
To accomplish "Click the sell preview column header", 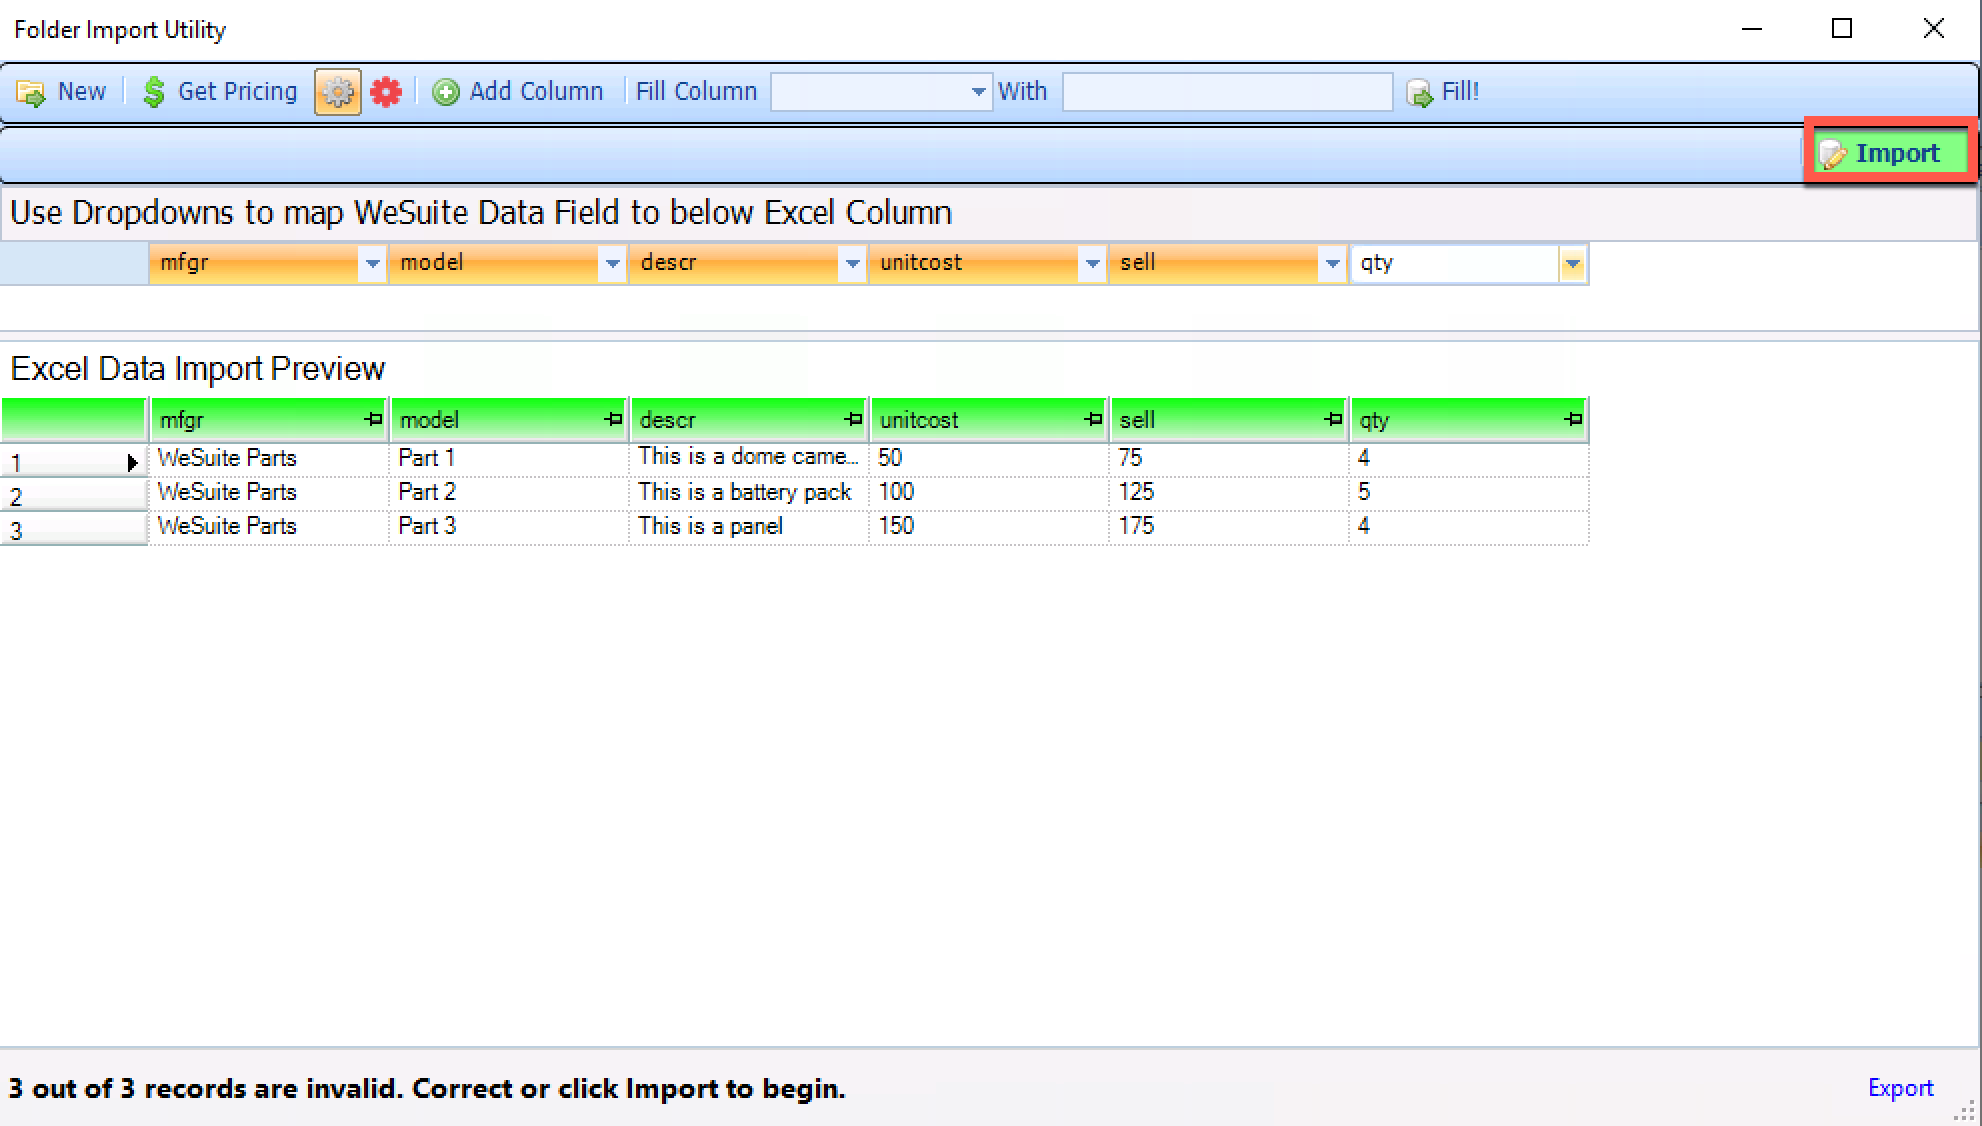I will pyautogui.click(x=1228, y=420).
